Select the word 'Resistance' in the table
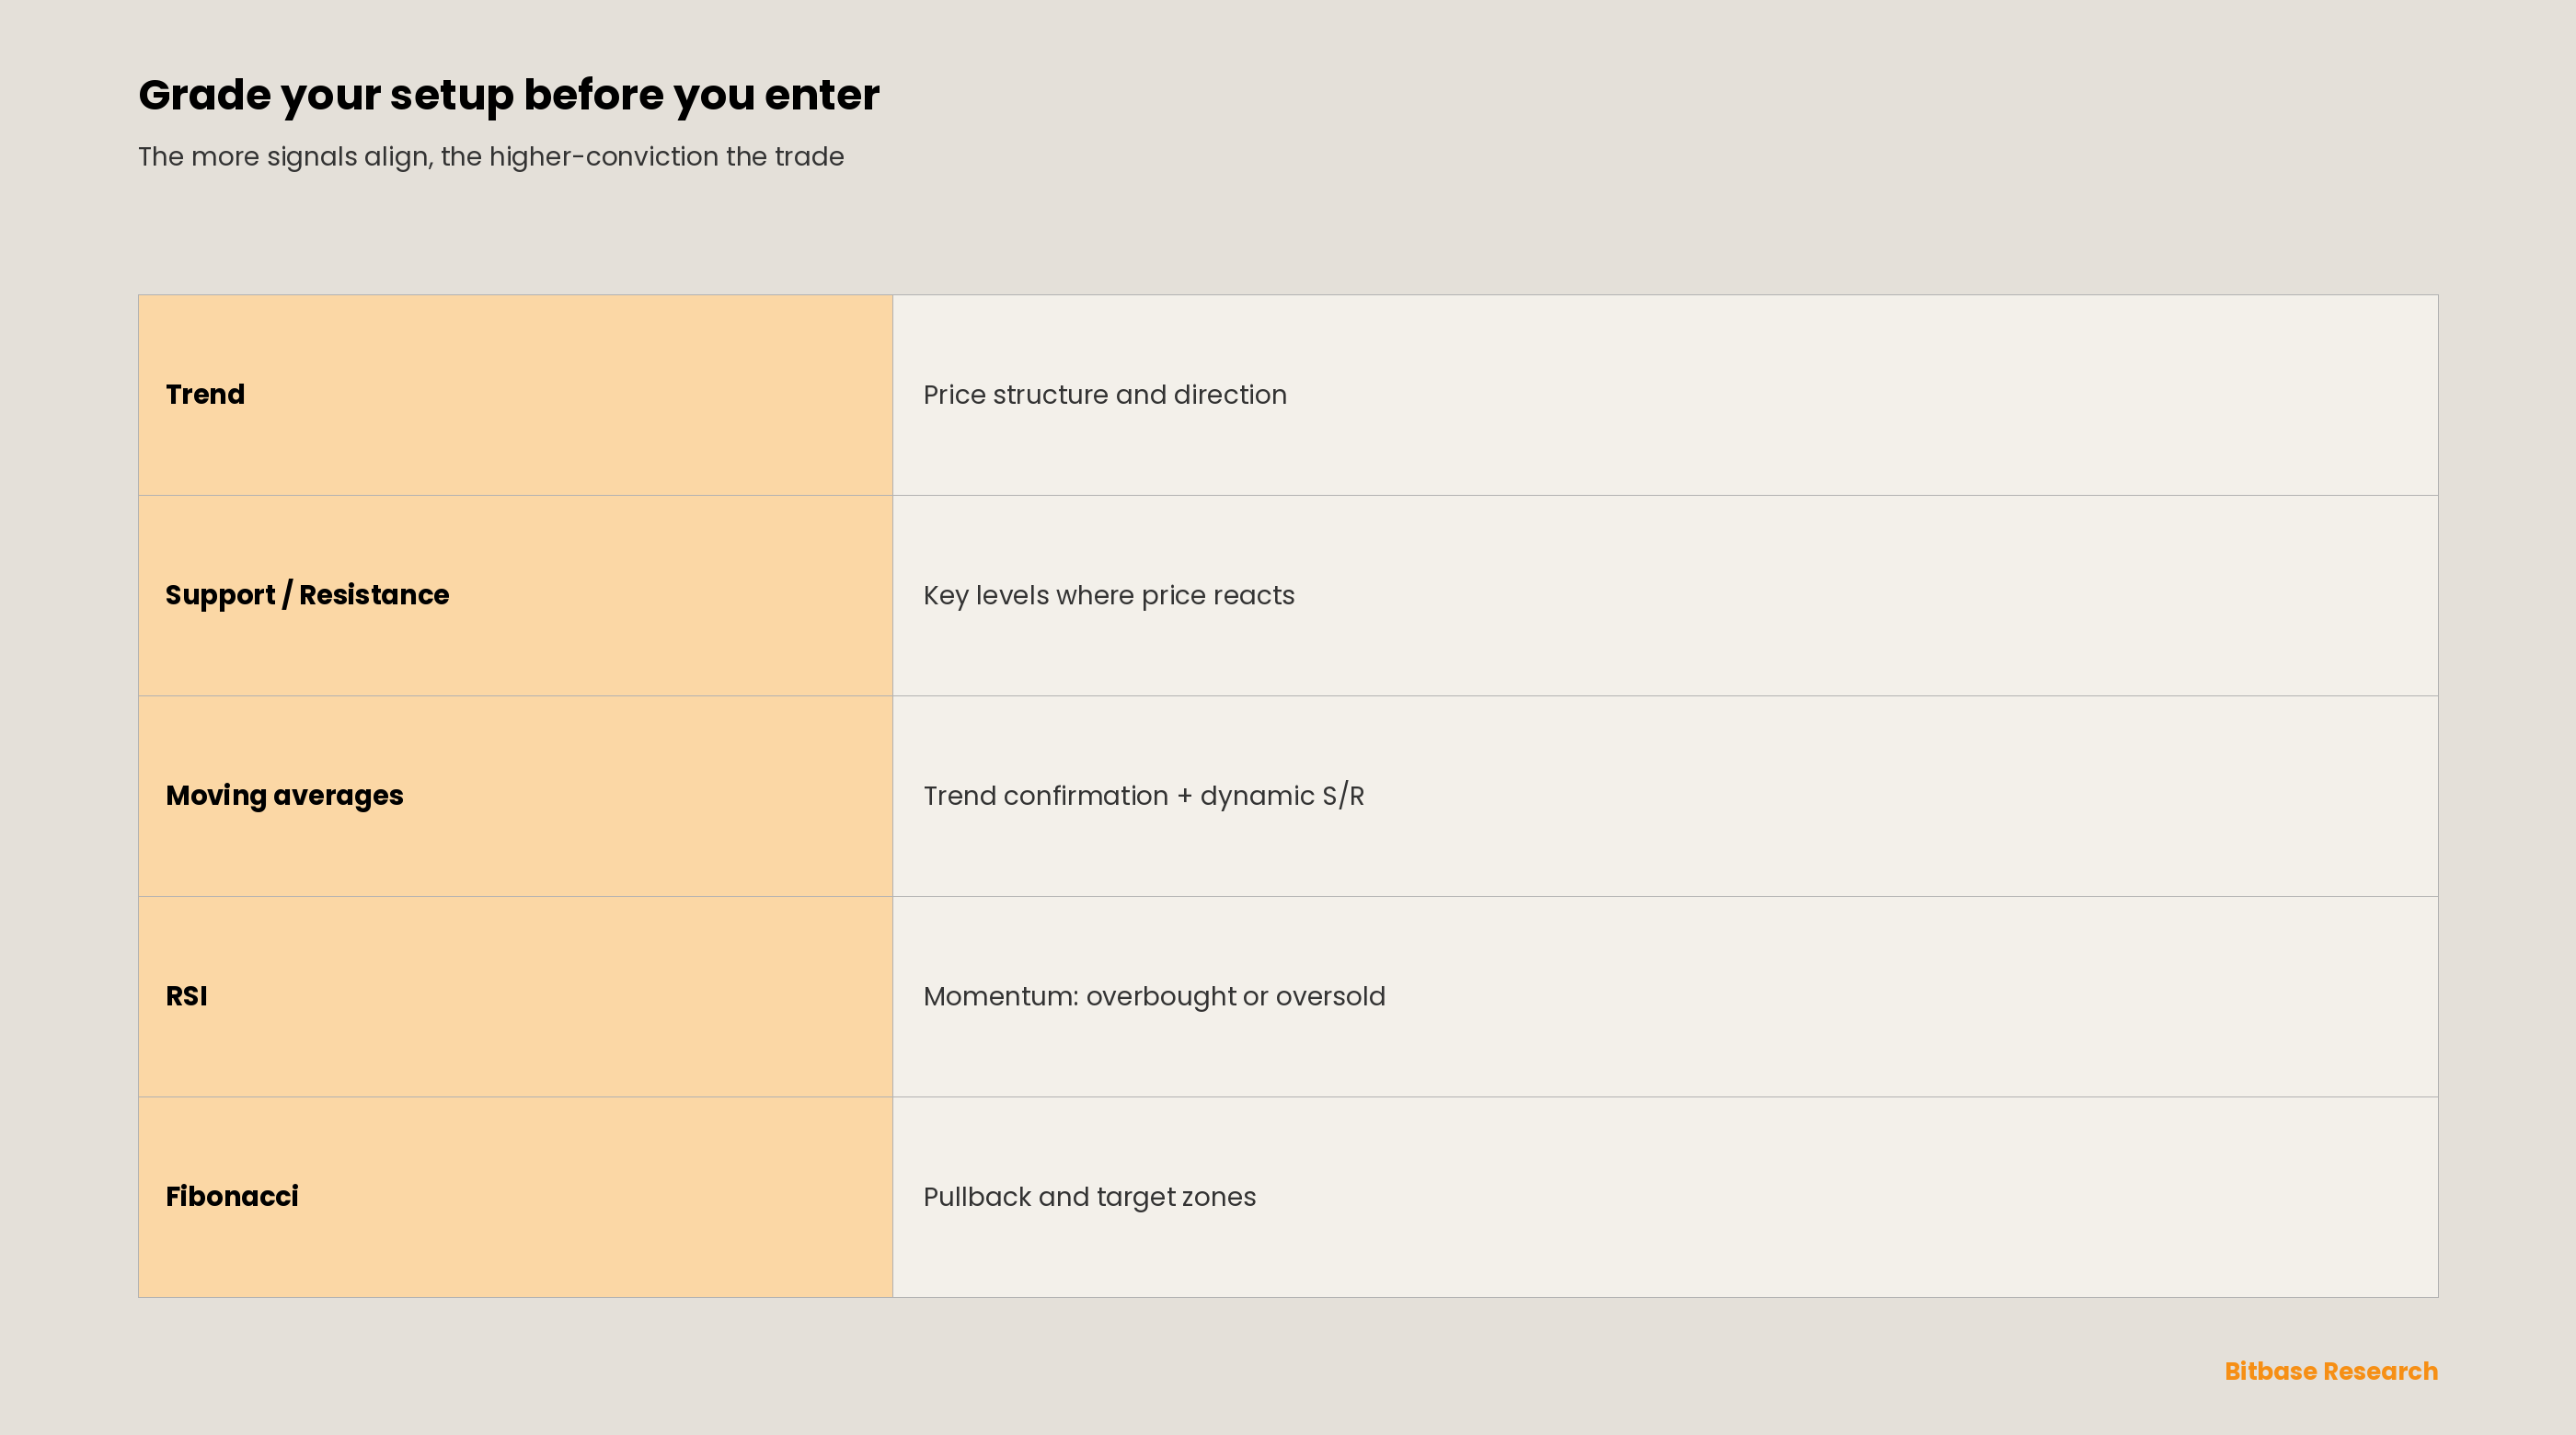2576x1435 pixels. click(374, 595)
